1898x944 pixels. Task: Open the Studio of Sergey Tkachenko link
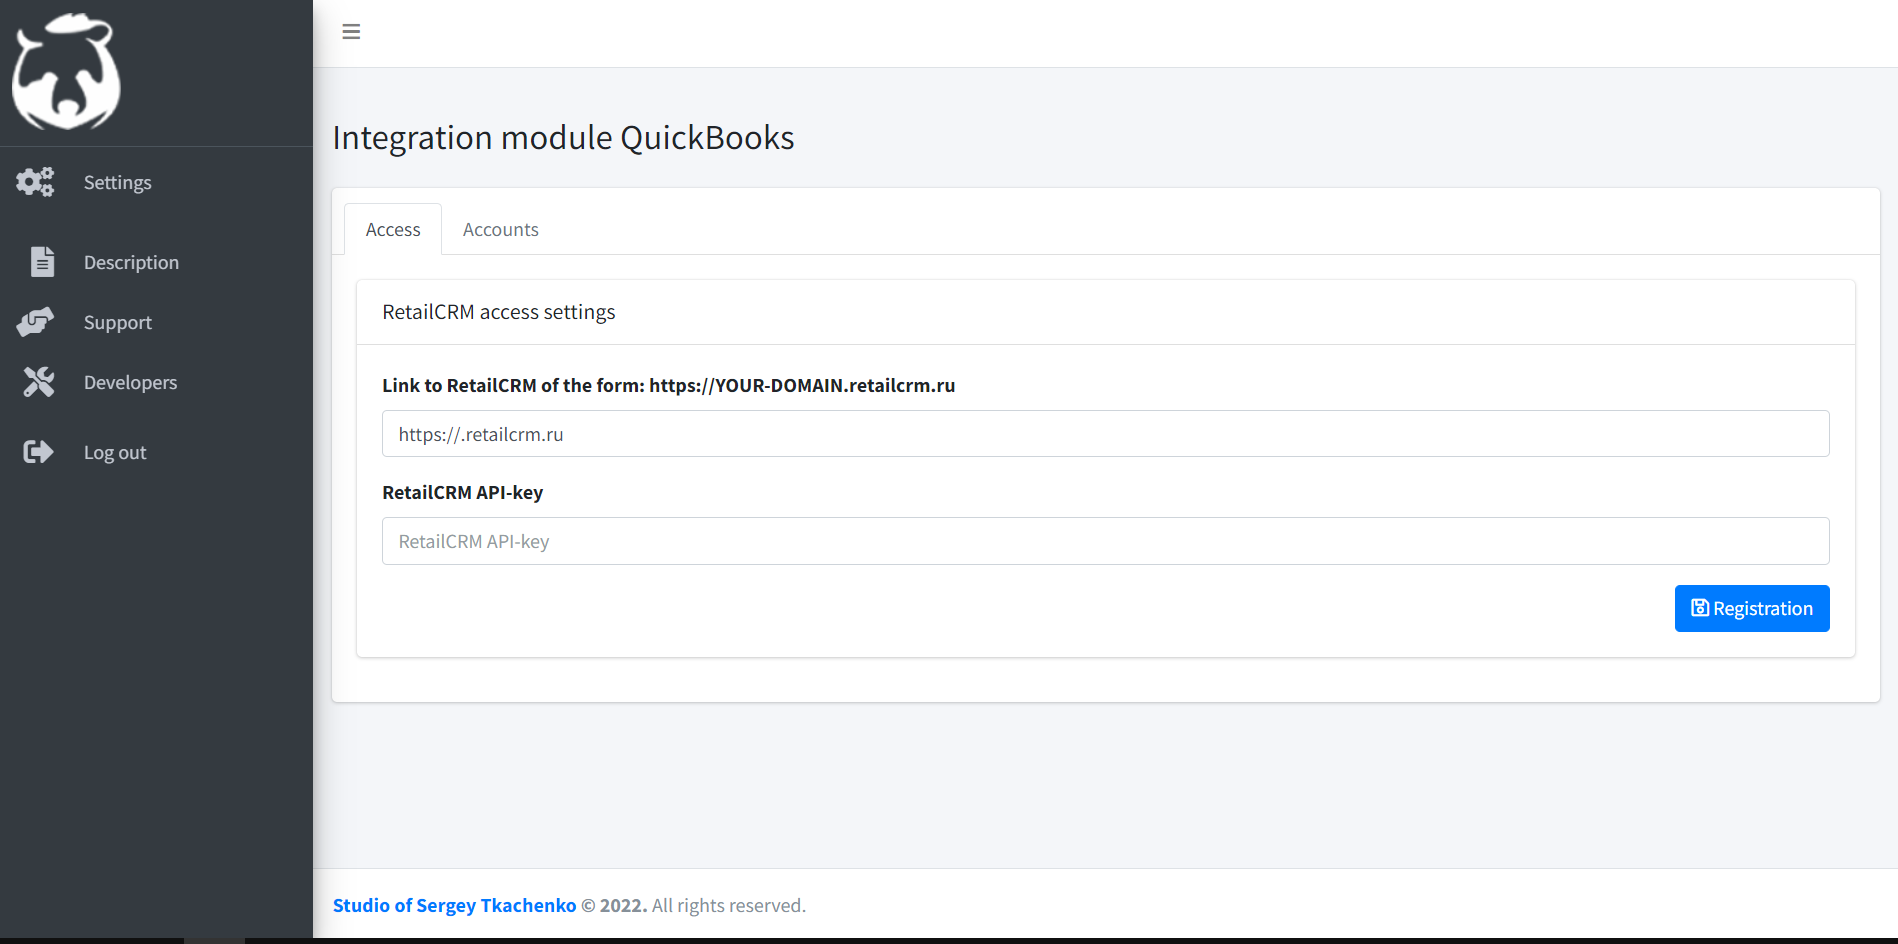pos(454,905)
